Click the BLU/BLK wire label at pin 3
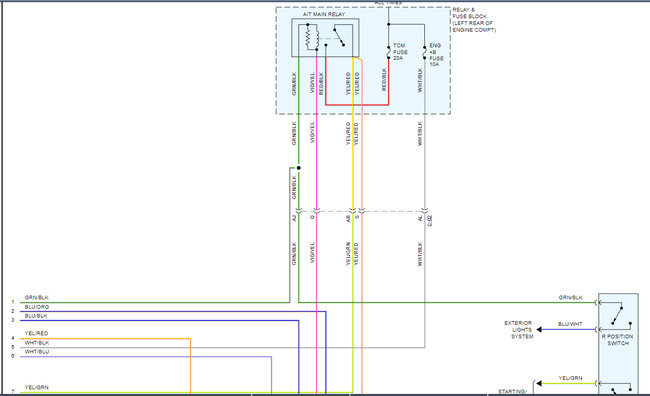Viewport: 650px width, 396px height. pos(36,316)
